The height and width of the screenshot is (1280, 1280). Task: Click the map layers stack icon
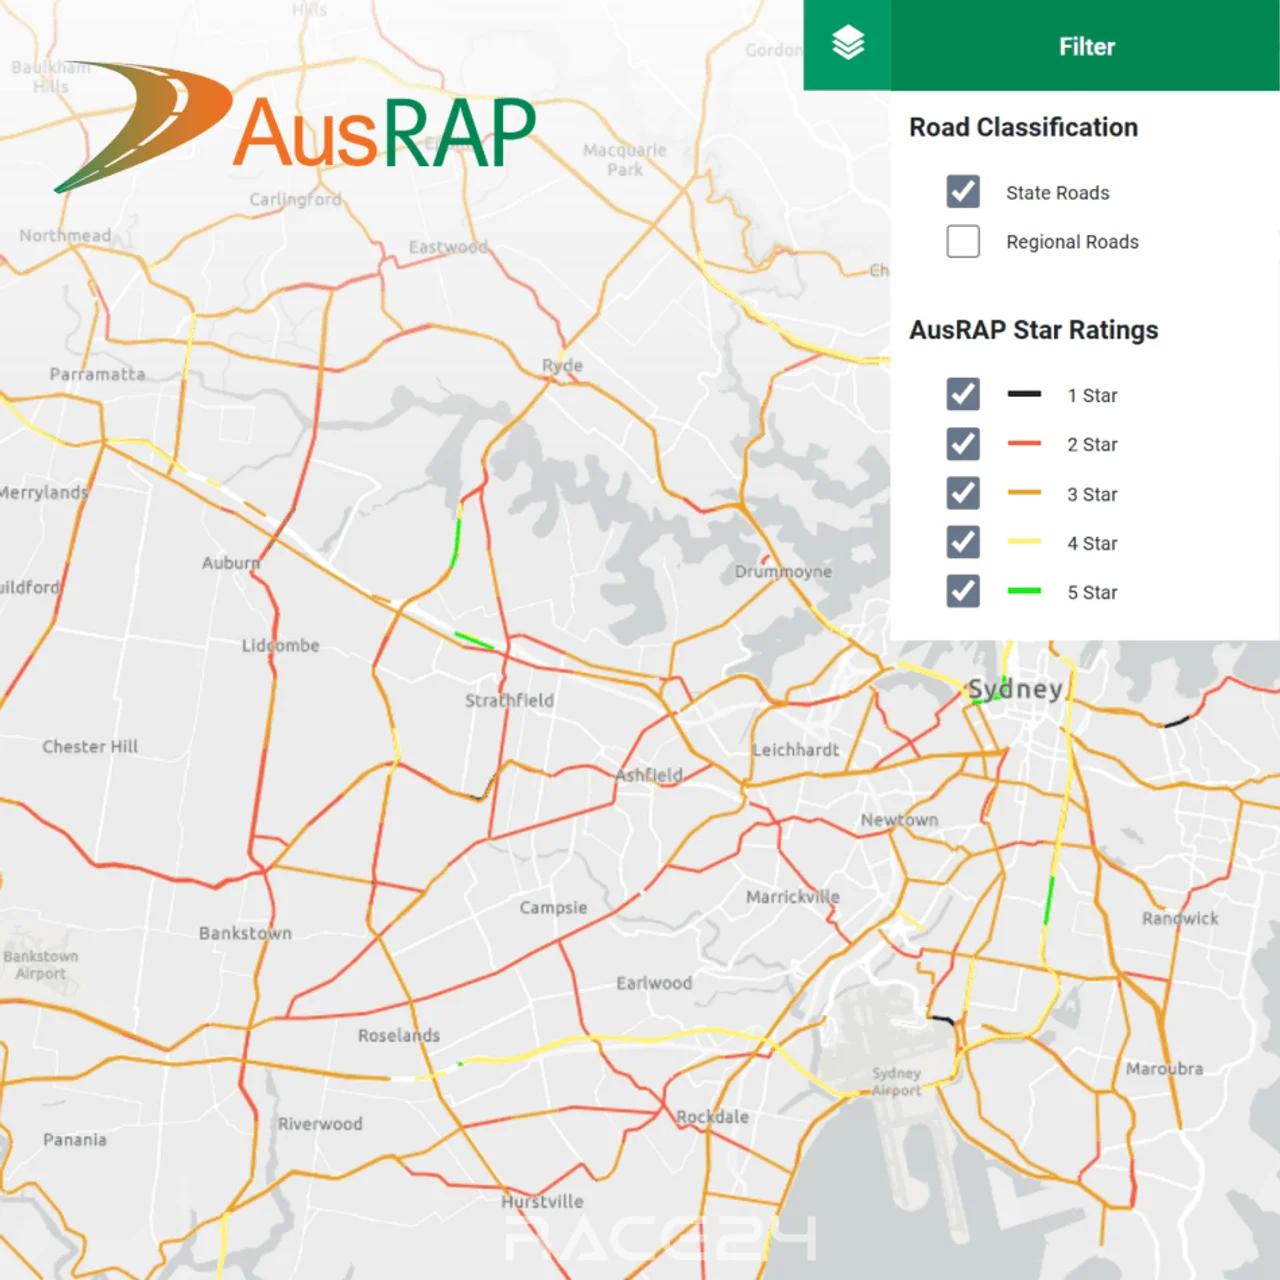tap(847, 44)
